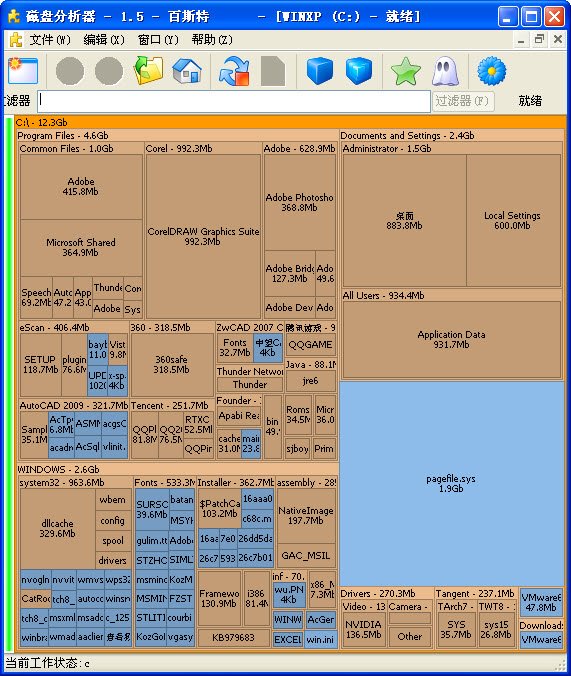Image resolution: width=571 pixels, height=676 pixels.
Task: Select the wbem folder block
Action: (x=113, y=500)
